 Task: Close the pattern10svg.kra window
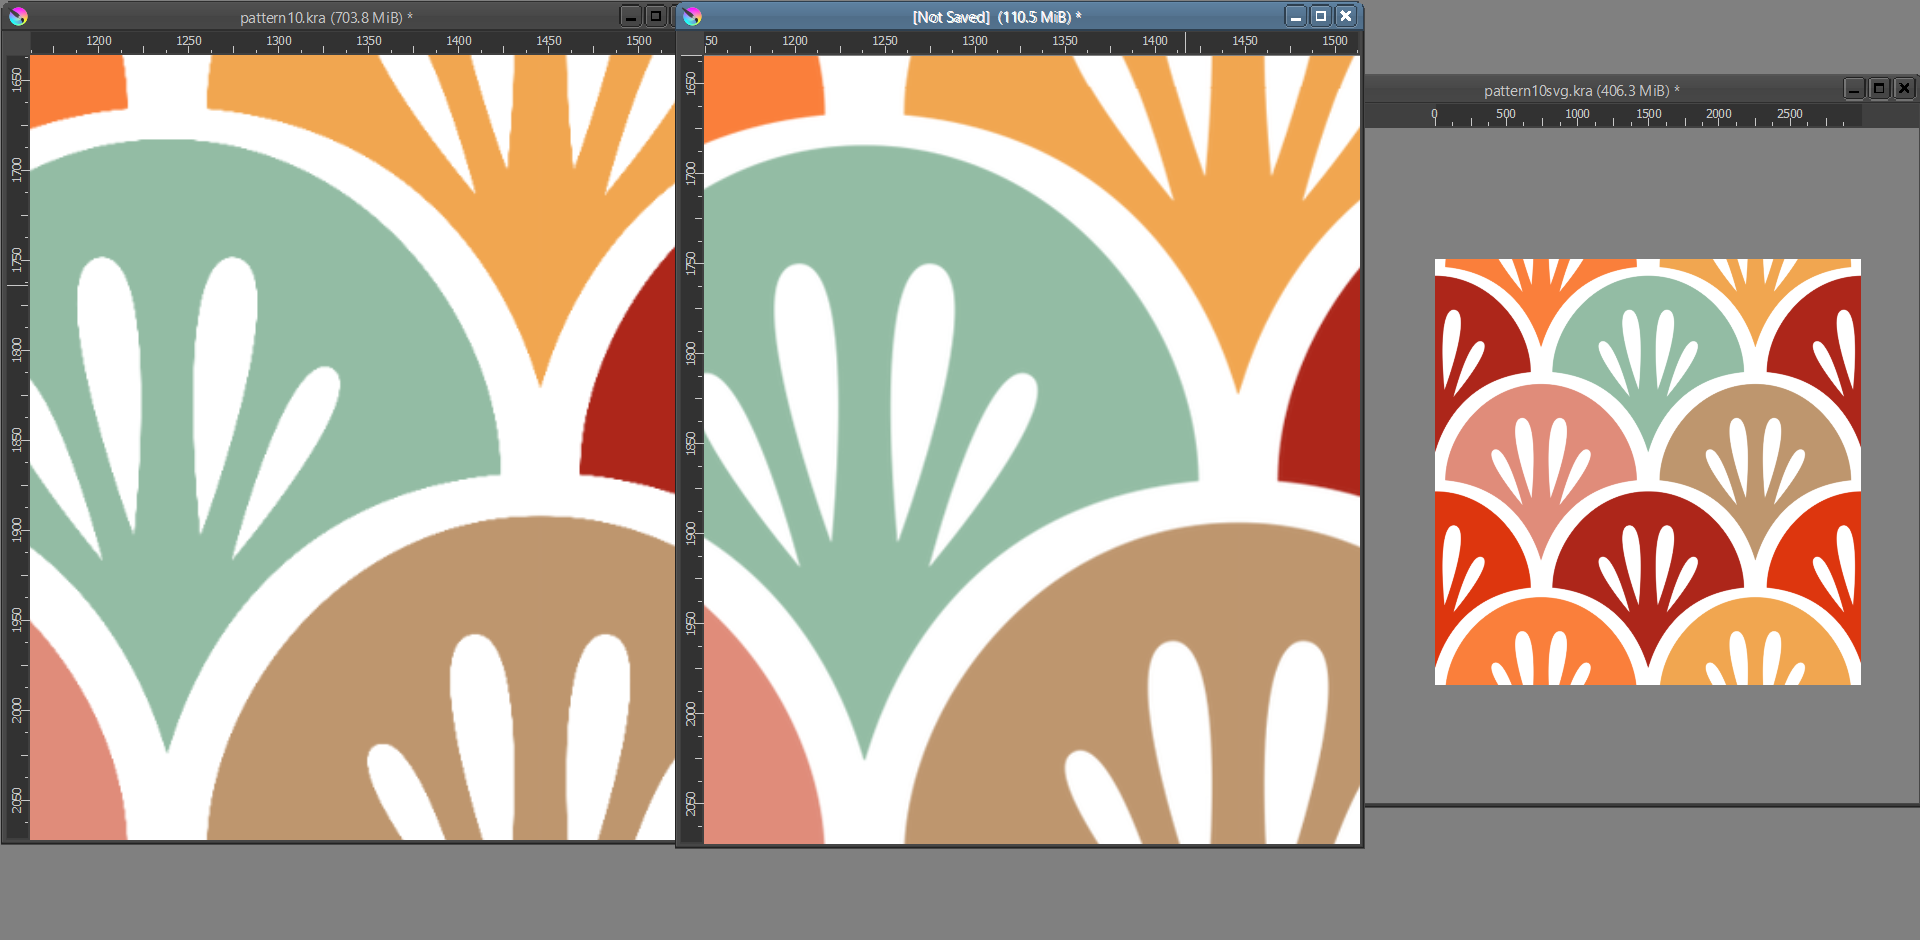tap(1904, 89)
